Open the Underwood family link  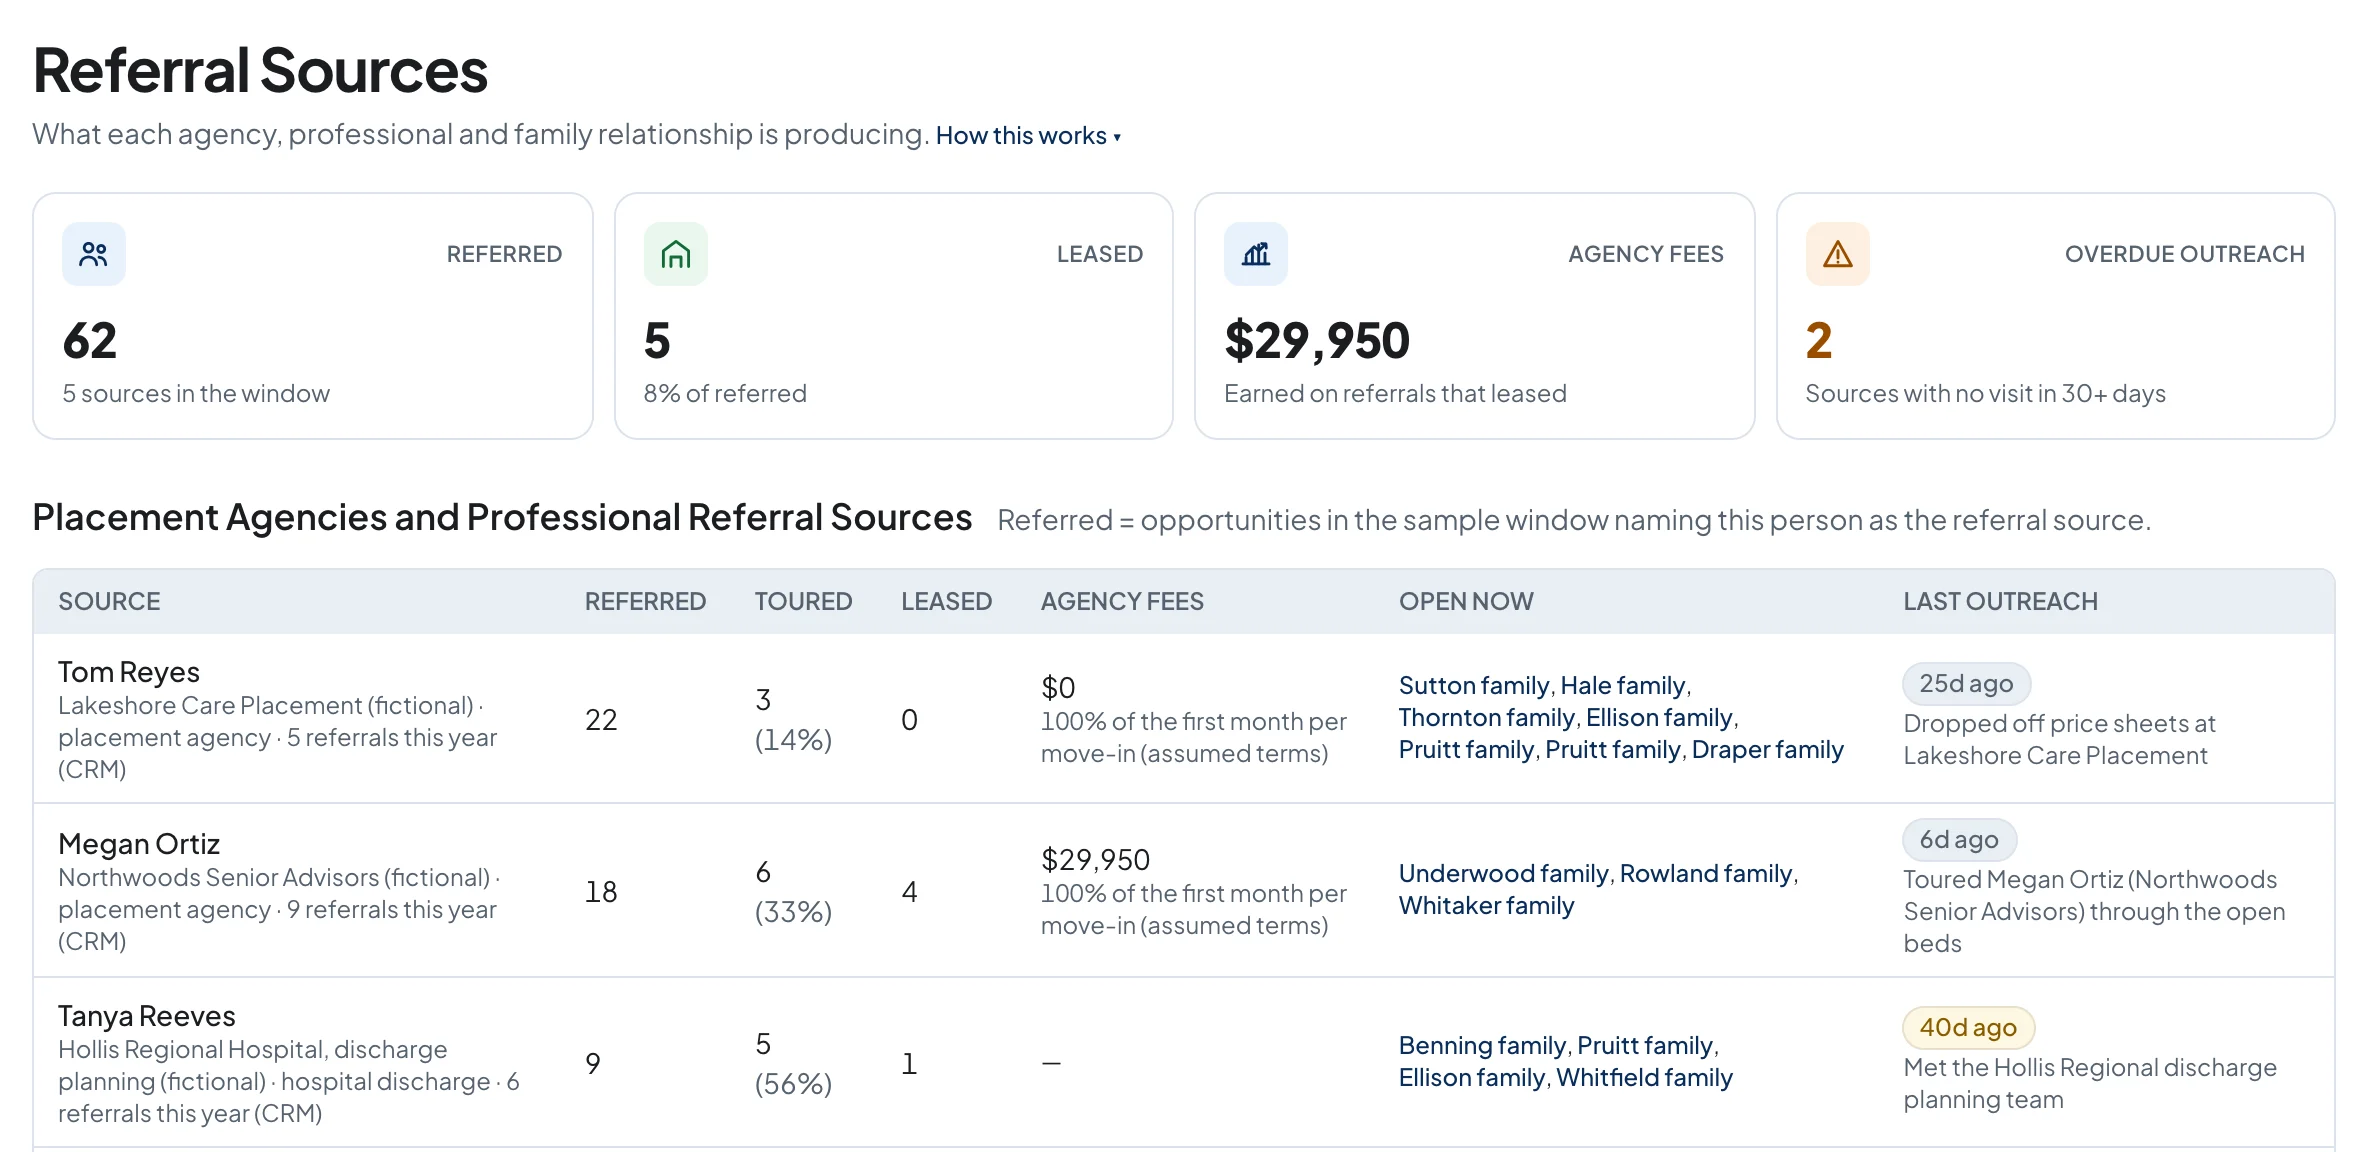[1504, 874]
